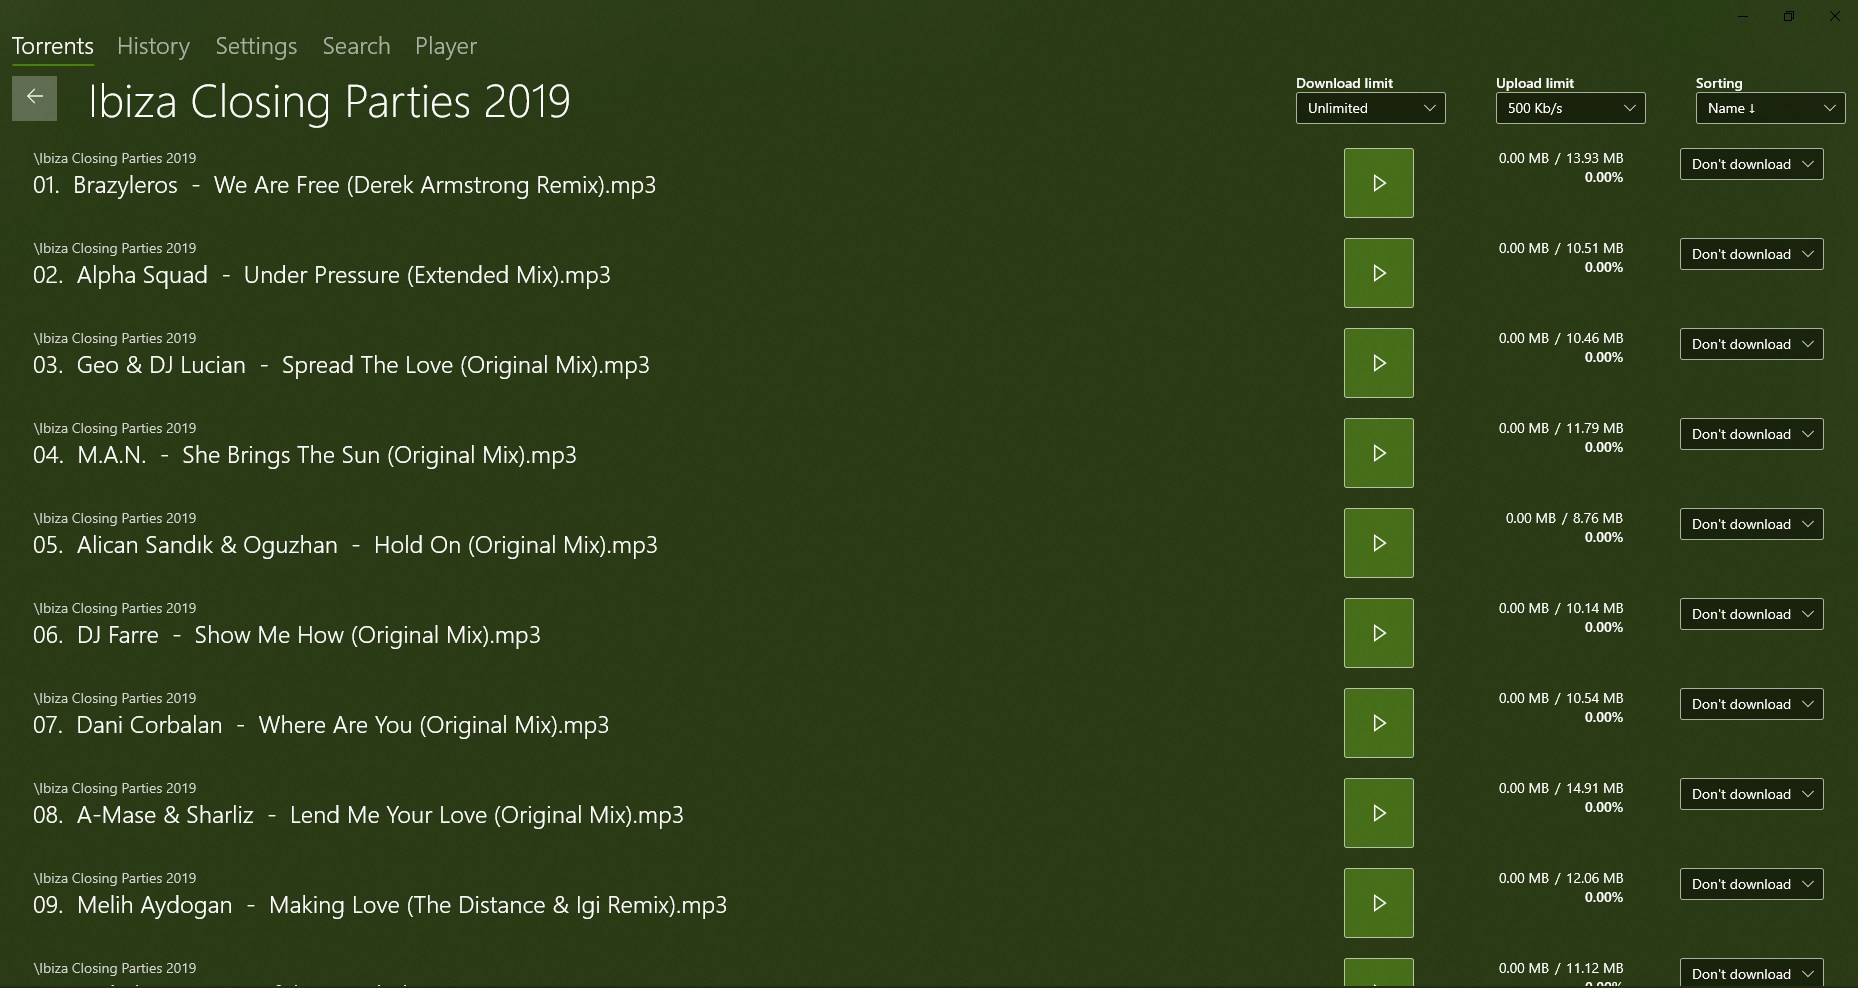Change download priority for track 05 Alican Sandık
This screenshot has width=1858, height=988.
point(1751,524)
